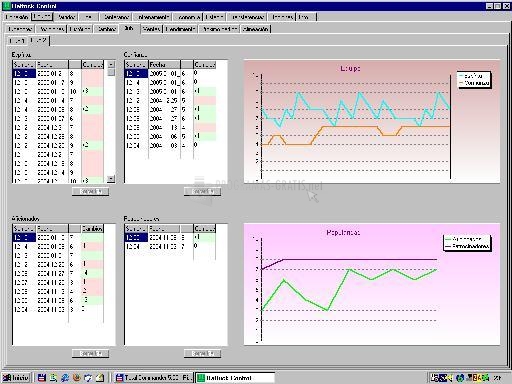The image size is (512, 384).
Task: Select the highlighted Club tab in second row
Action: click(129, 29)
